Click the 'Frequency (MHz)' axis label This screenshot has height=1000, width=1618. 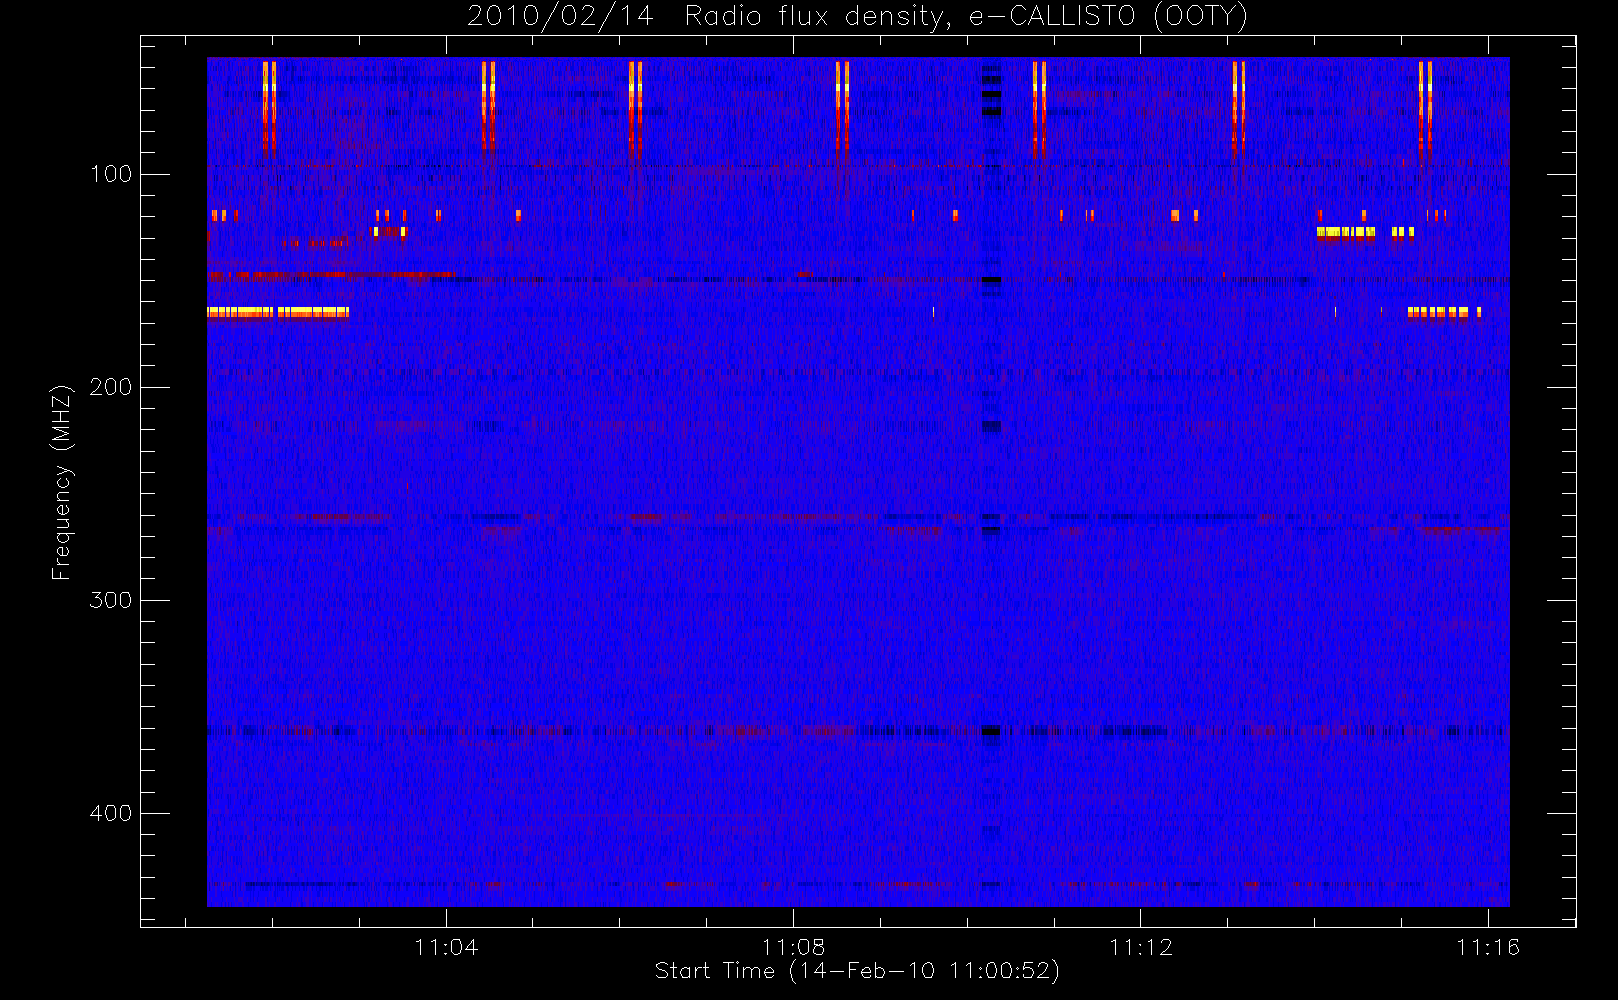[x=62, y=482]
